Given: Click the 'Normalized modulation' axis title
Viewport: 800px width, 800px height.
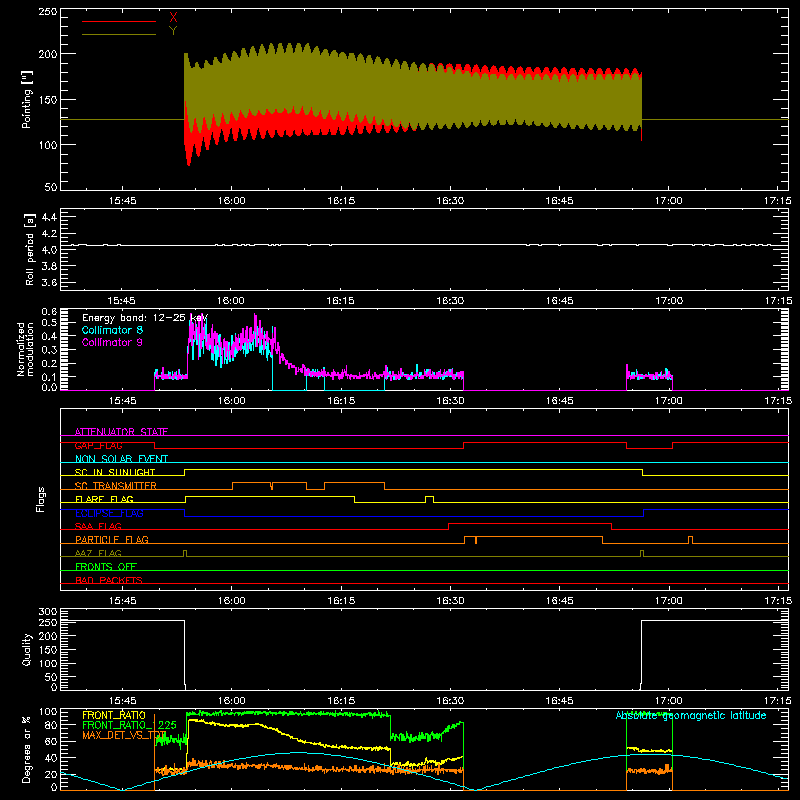Looking at the screenshot, I should 25,349.
